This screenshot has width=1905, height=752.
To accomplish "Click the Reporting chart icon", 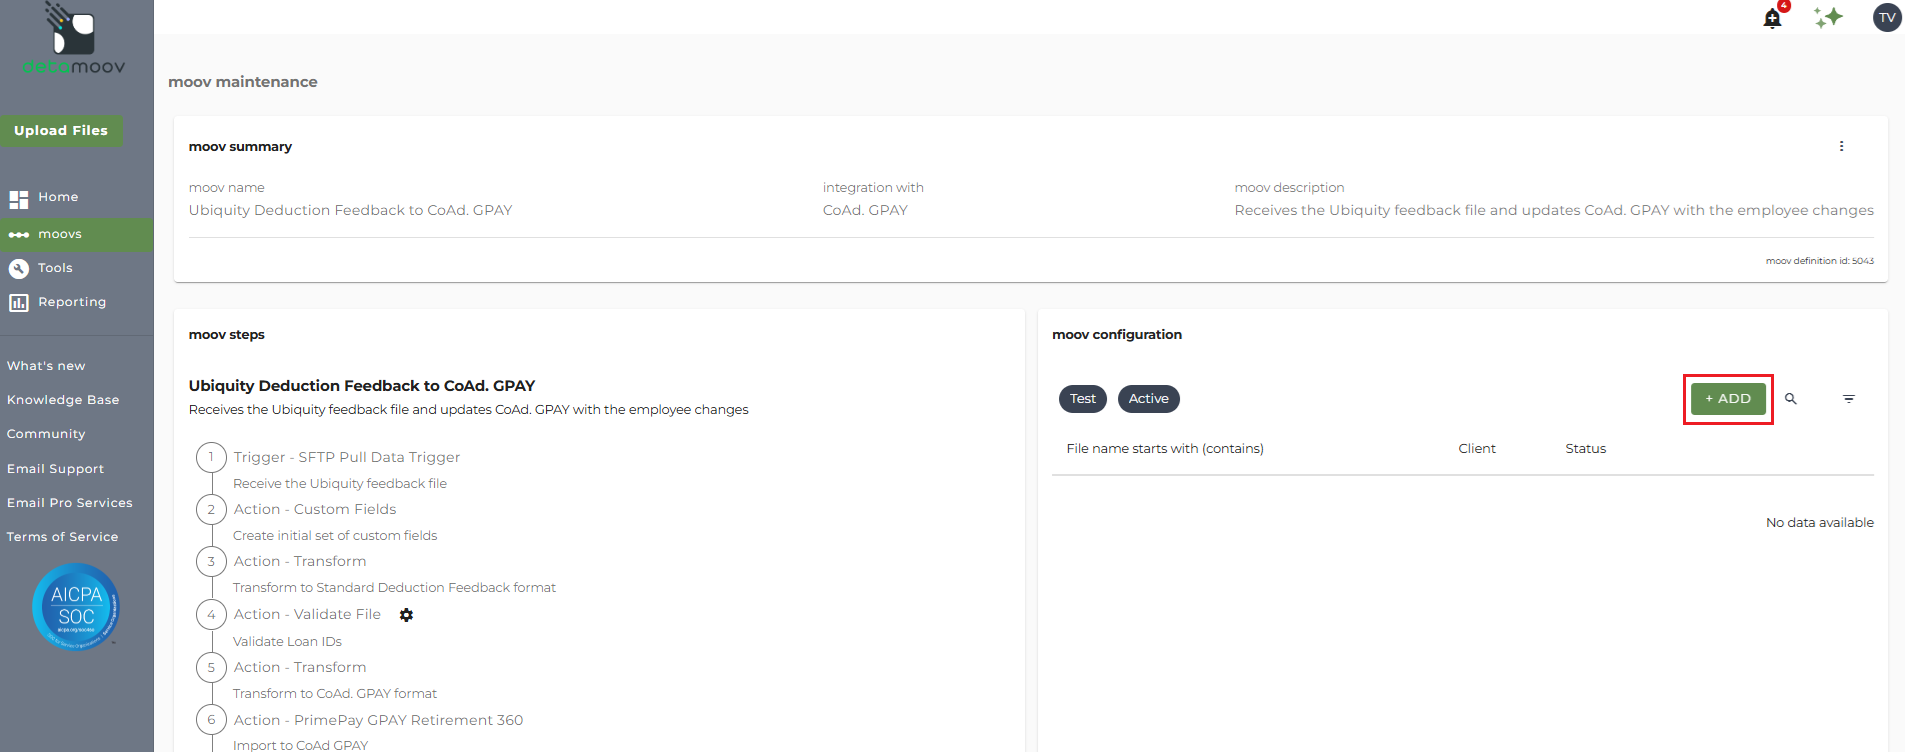I will [19, 302].
